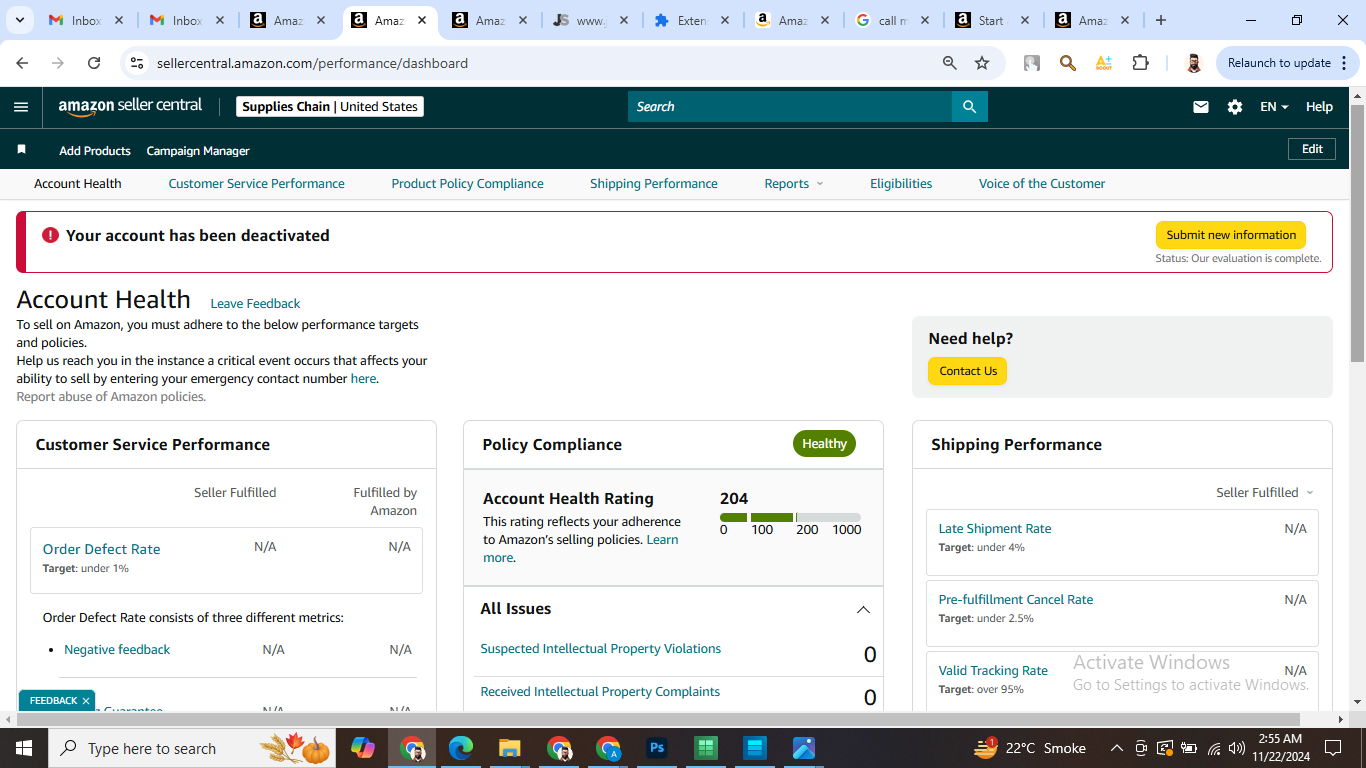Open Add Products link
Screen dimensions: 1366x768
click(95, 151)
